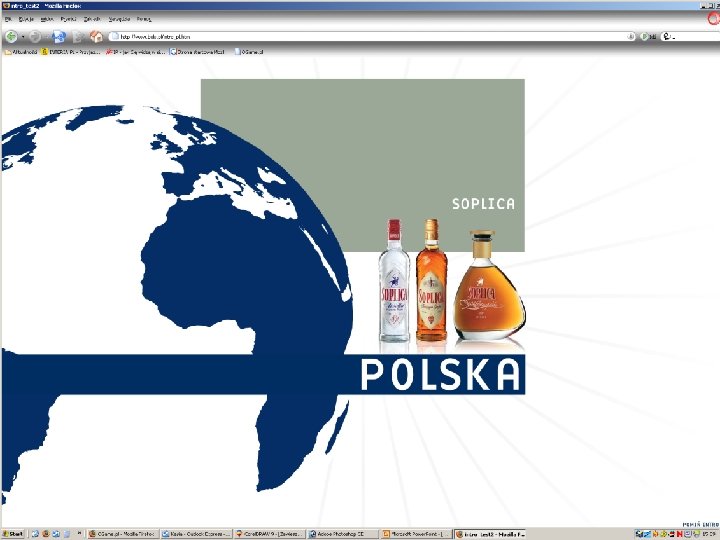This screenshot has height=540, width=720.
Task: Open the Aktualności bookmark folder
Action: coord(21,52)
